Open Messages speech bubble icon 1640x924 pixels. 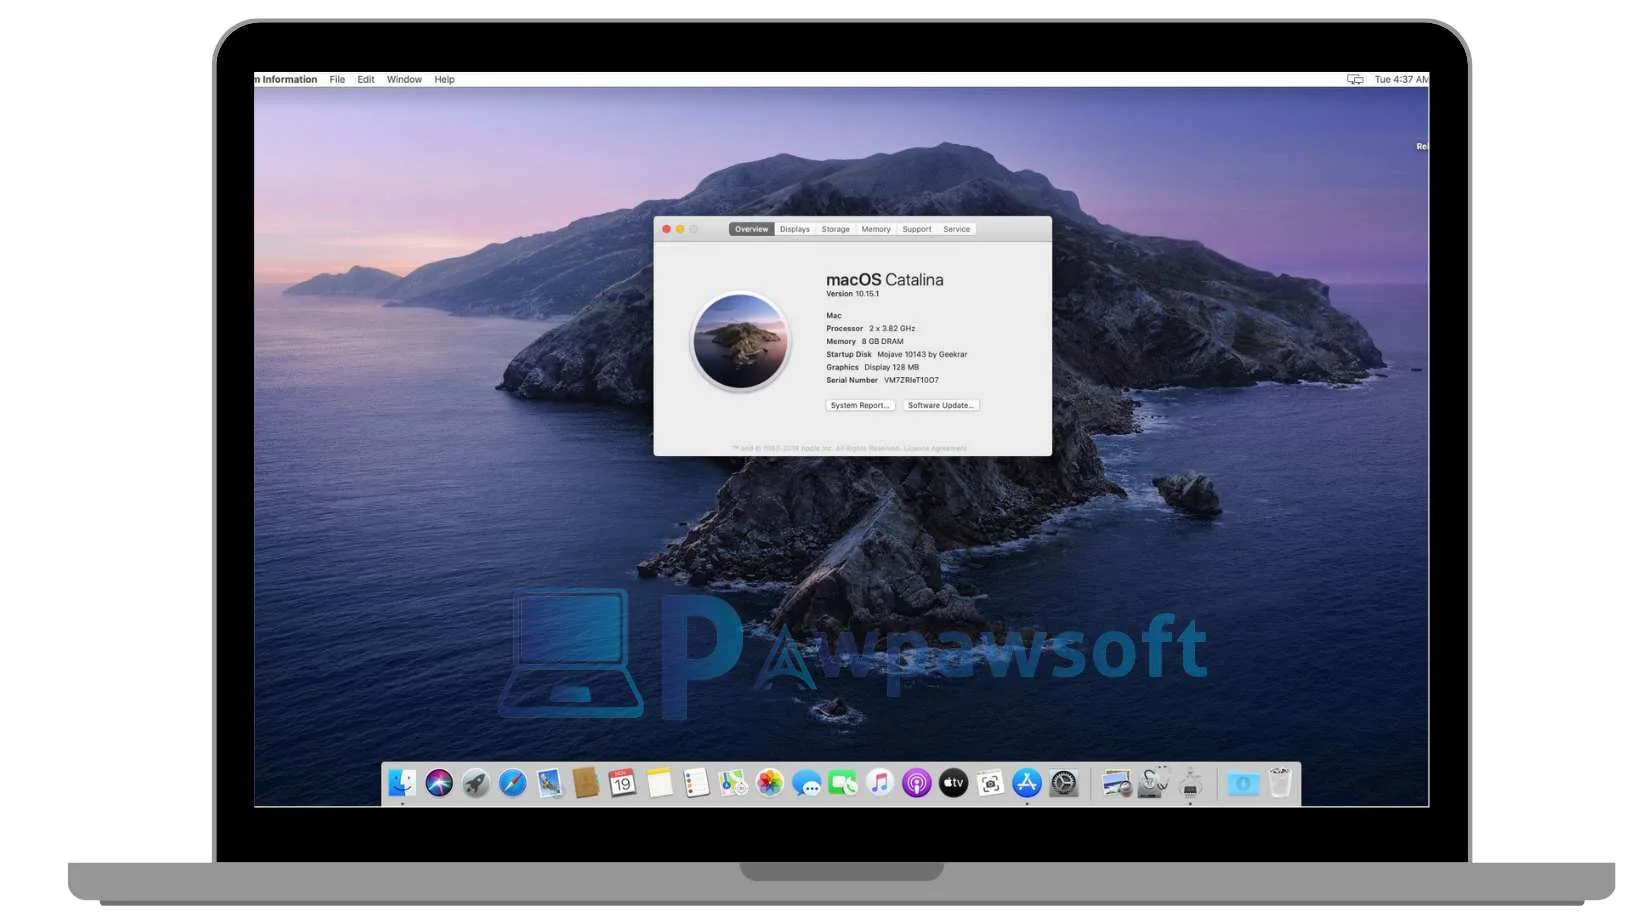click(x=806, y=783)
